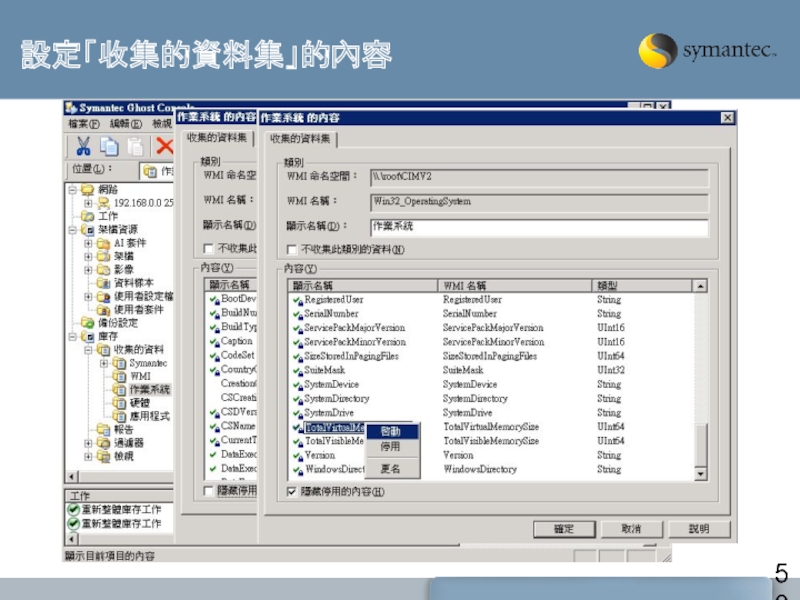Click the greyed Paste toolbar icon

point(135,146)
